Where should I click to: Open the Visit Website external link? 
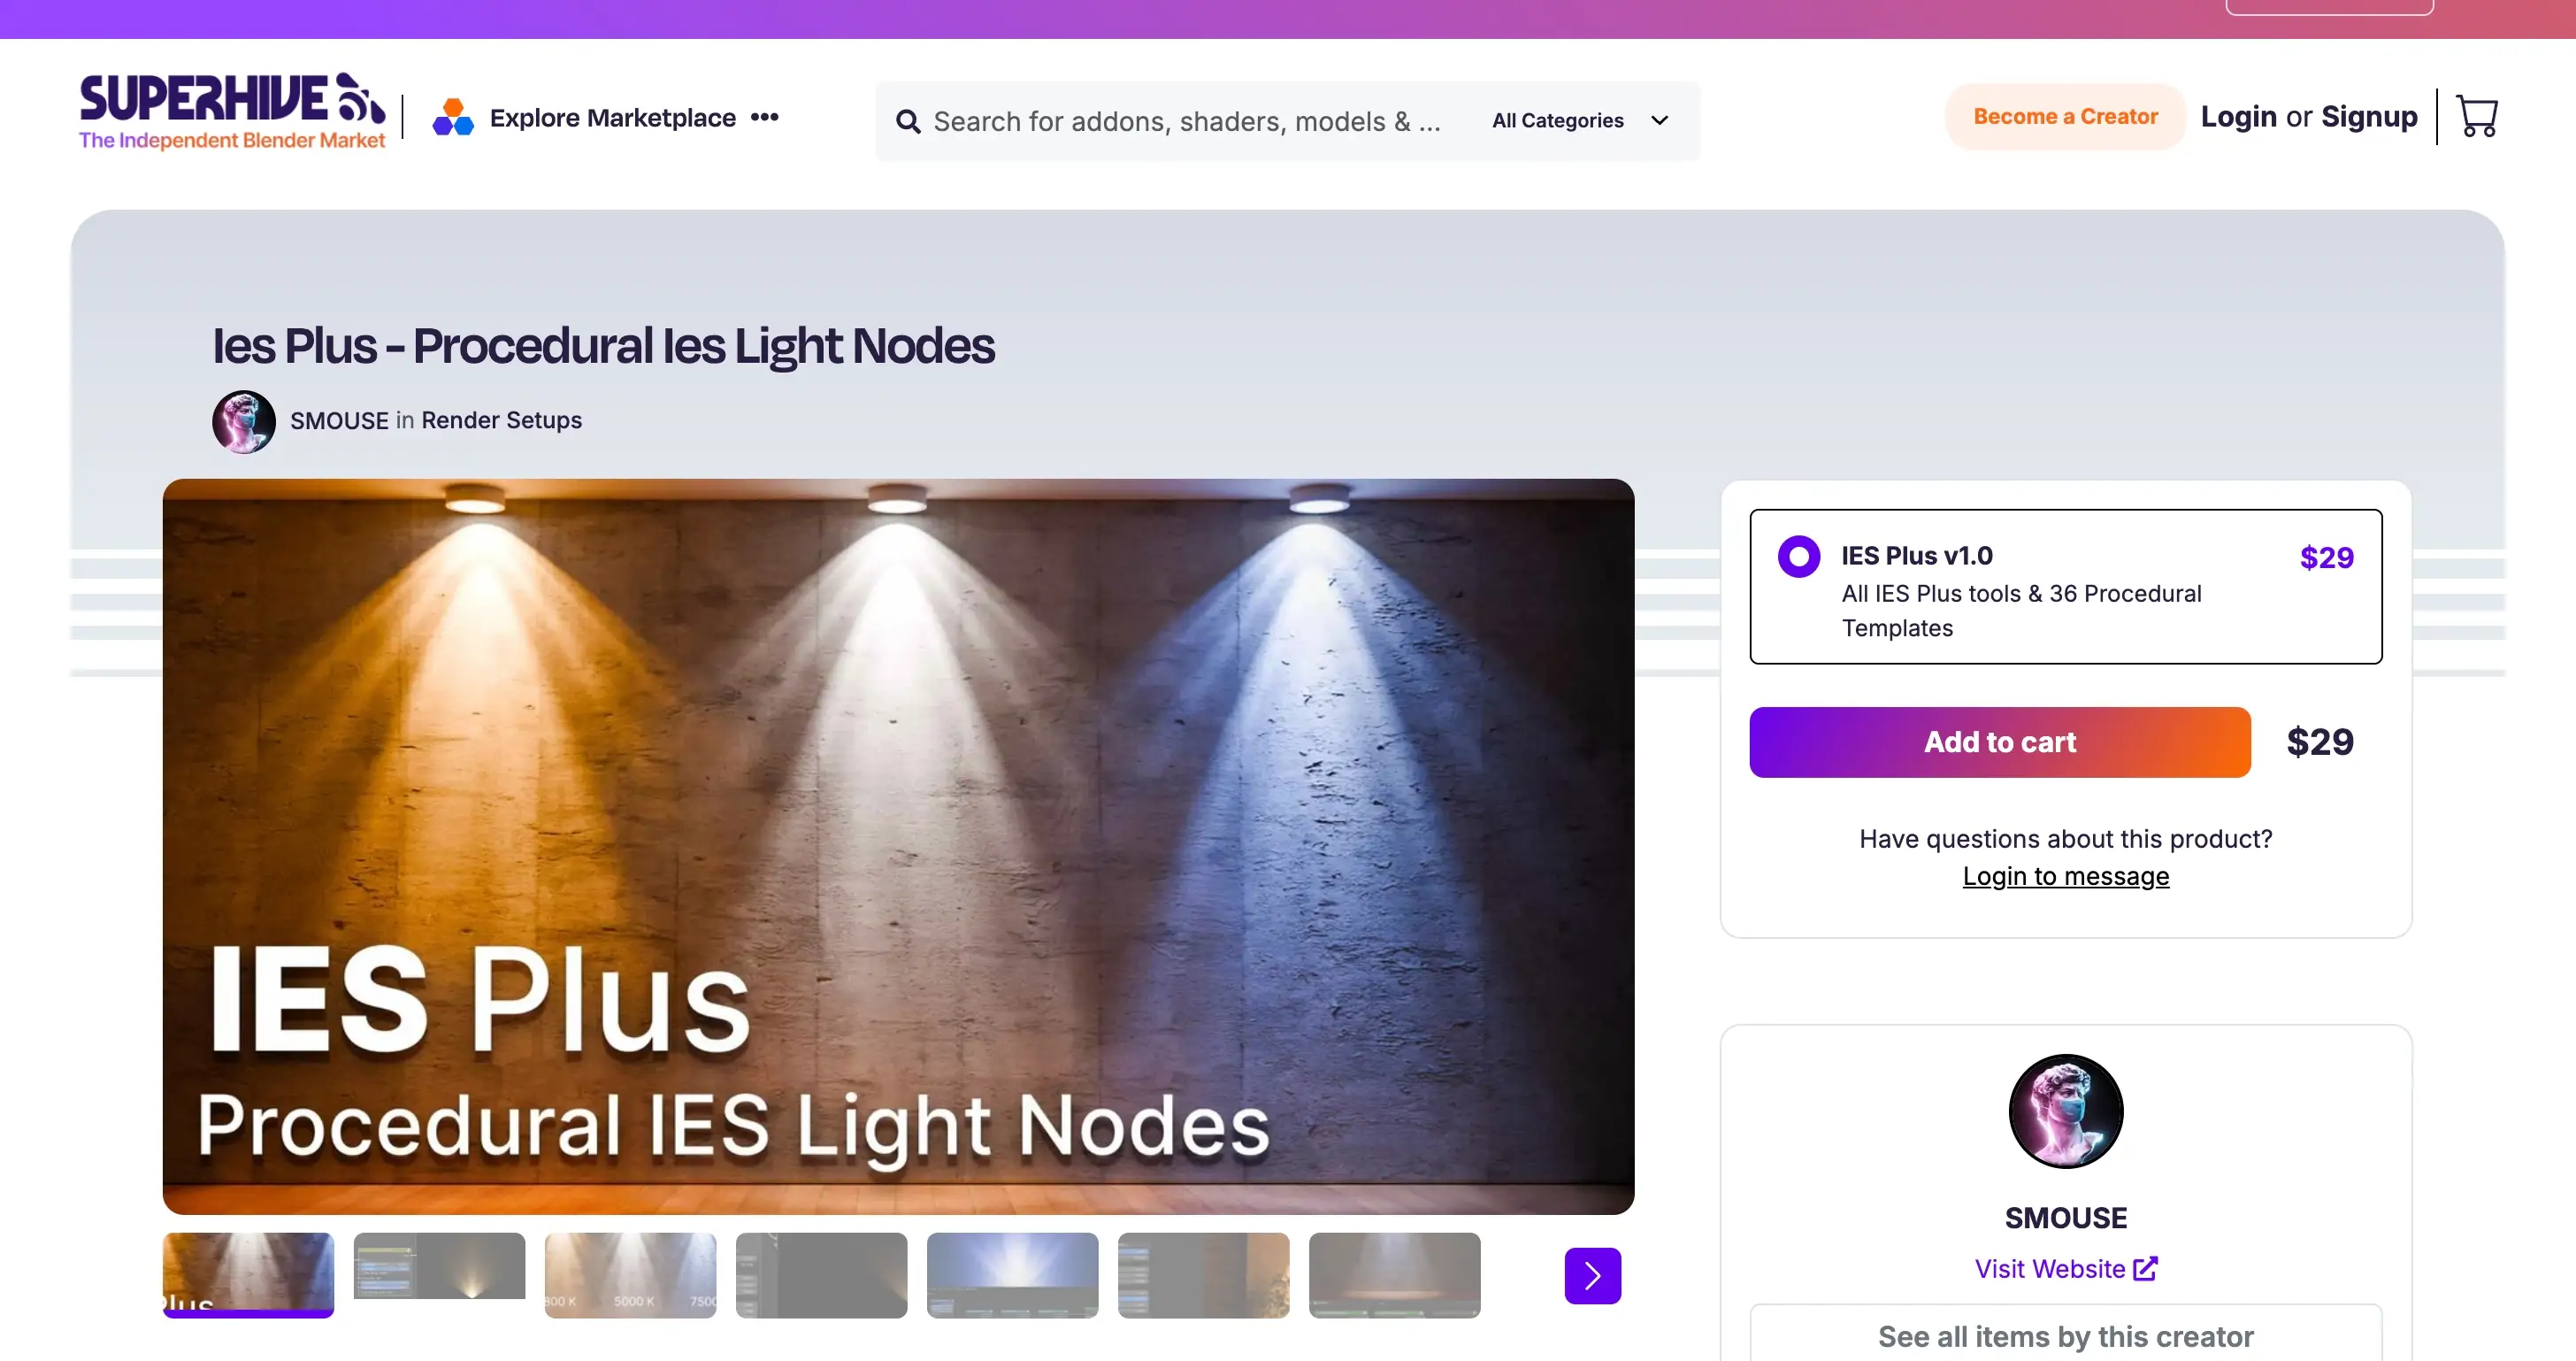click(2065, 1268)
